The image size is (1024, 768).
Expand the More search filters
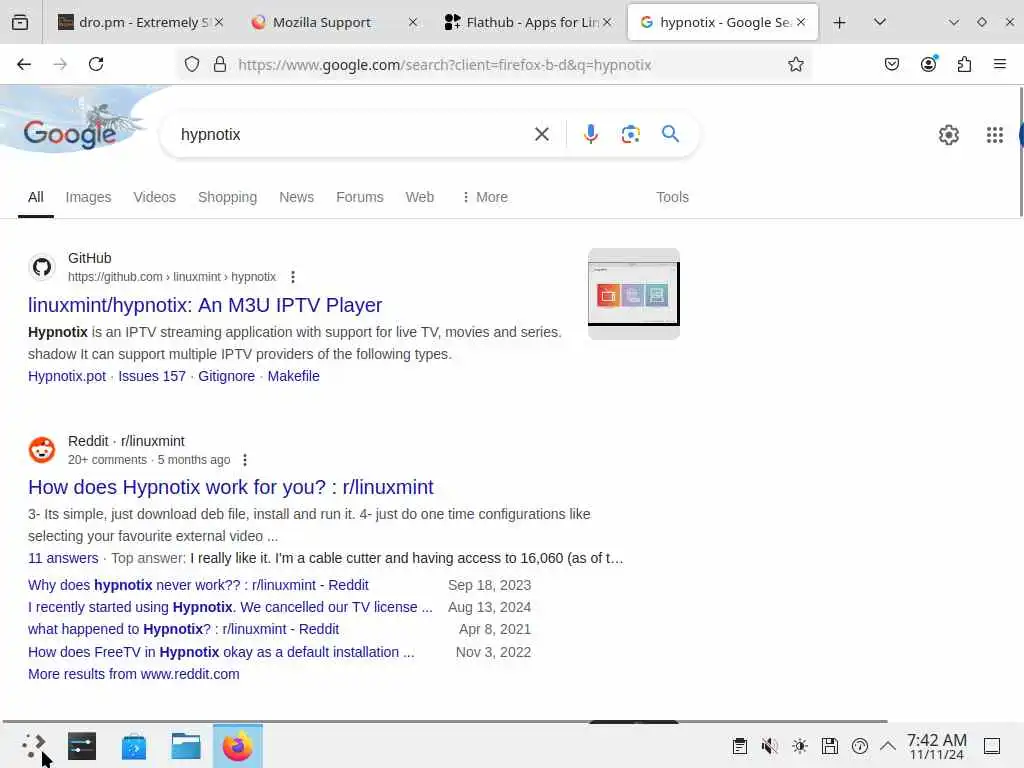coord(485,197)
